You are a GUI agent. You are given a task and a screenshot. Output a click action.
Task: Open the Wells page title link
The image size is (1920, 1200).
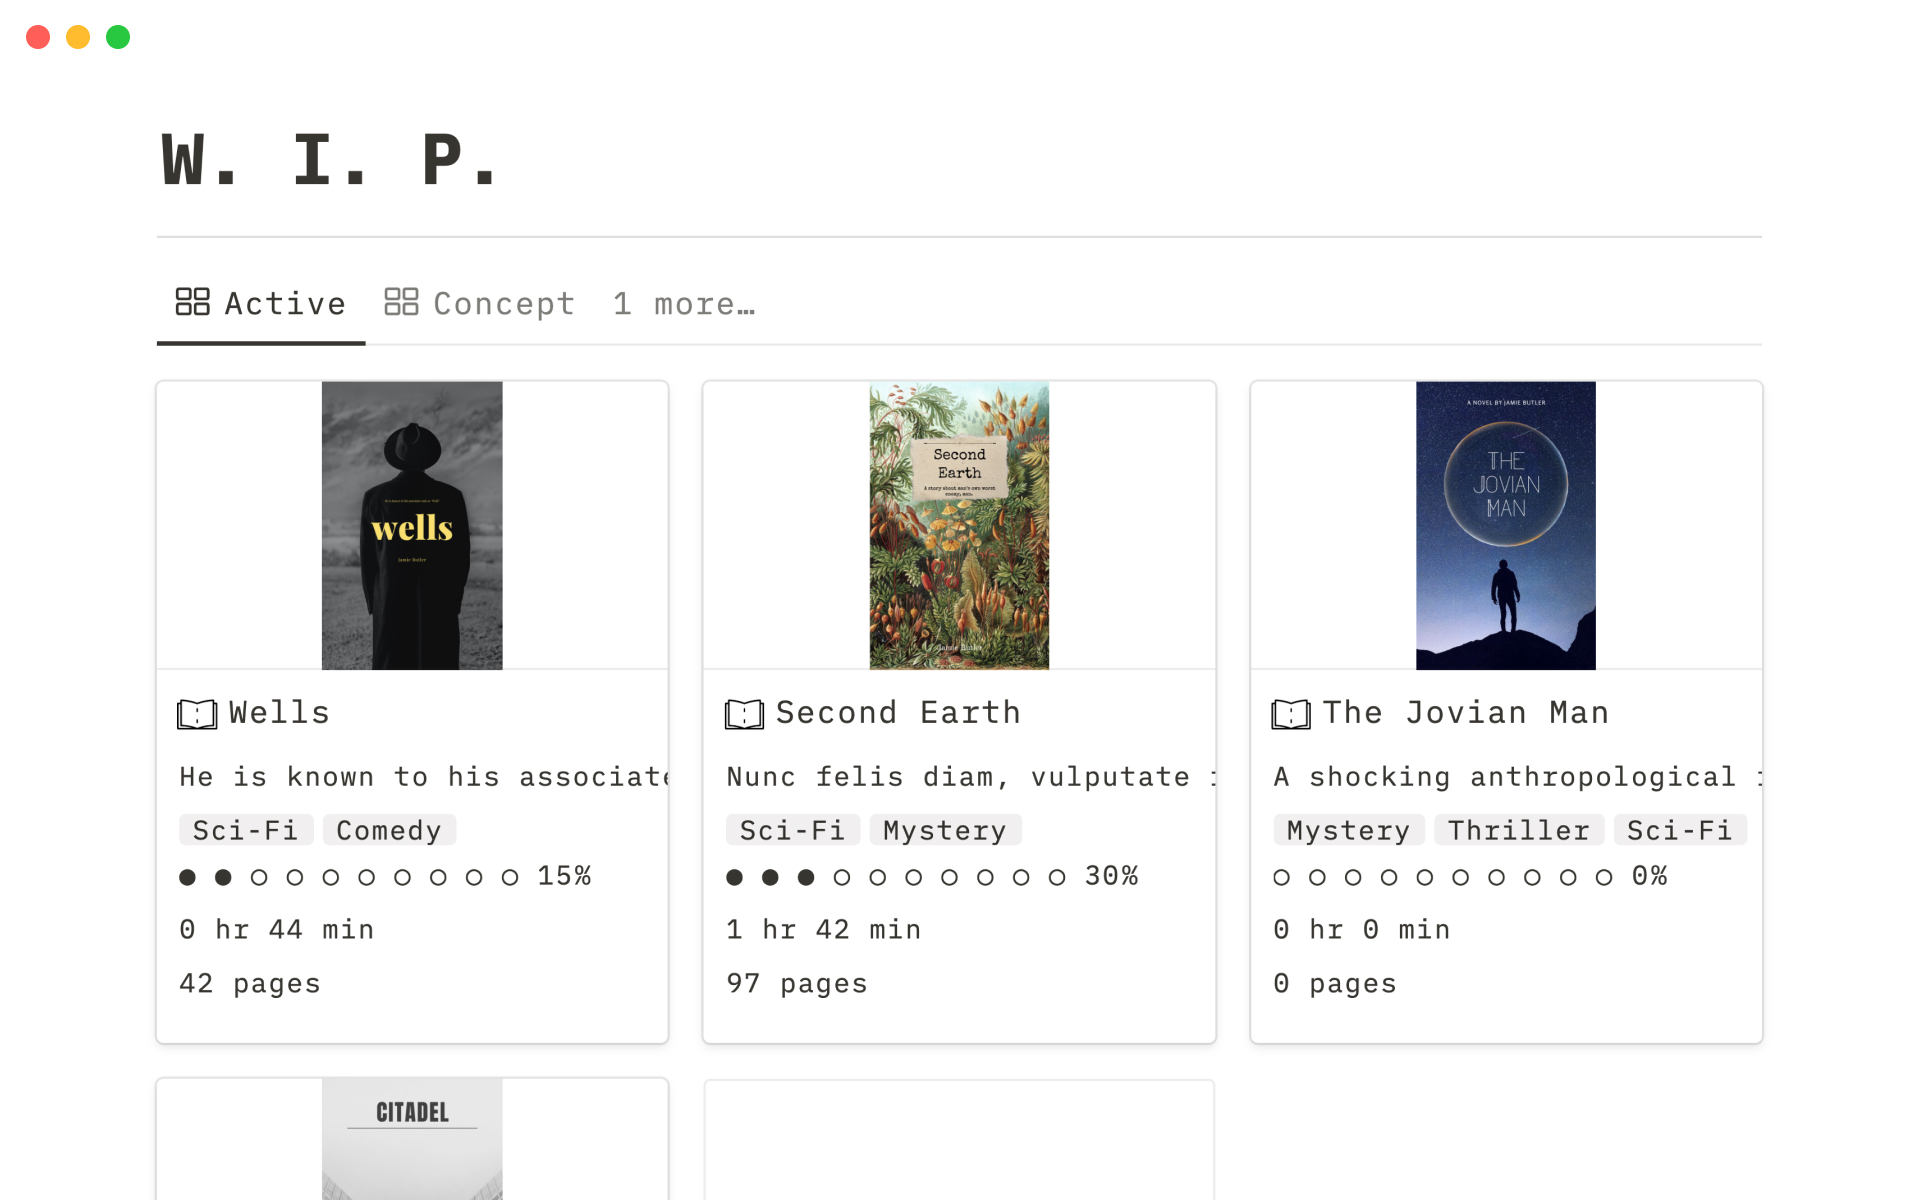[279, 713]
